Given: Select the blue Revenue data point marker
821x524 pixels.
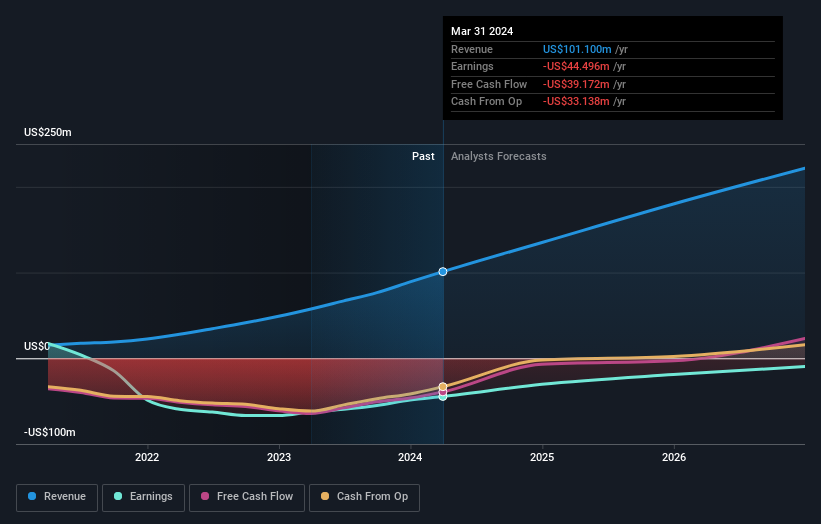Looking at the screenshot, I should pos(443,272).
